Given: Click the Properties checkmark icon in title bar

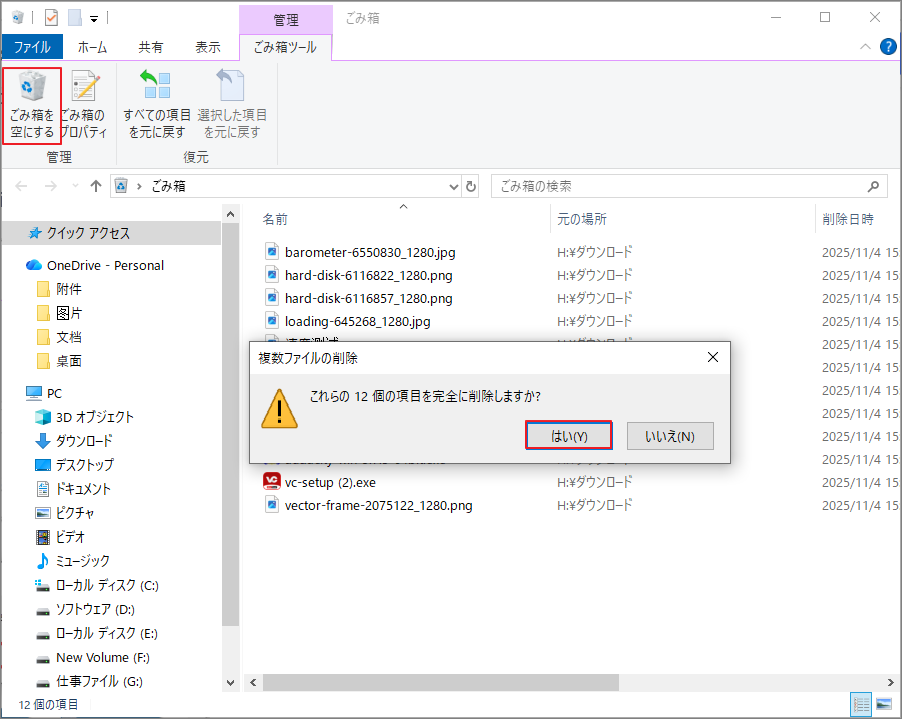Looking at the screenshot, I should [x=51, y=18].
